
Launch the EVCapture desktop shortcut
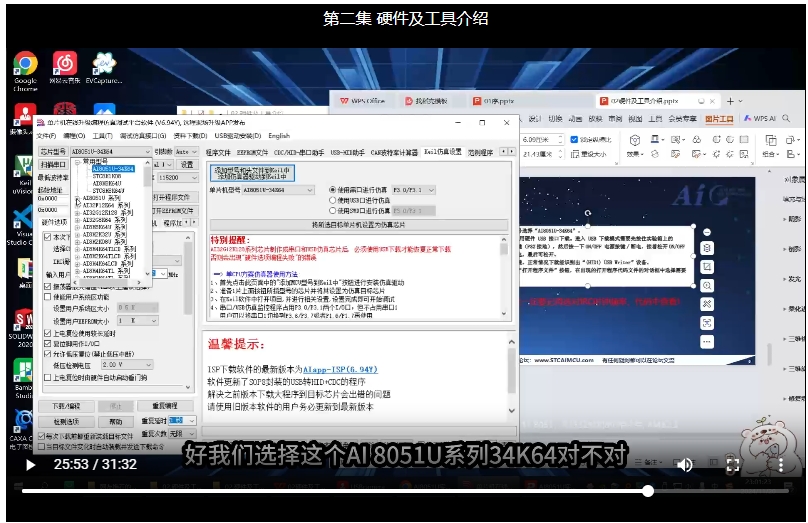[x=104, y=68]
